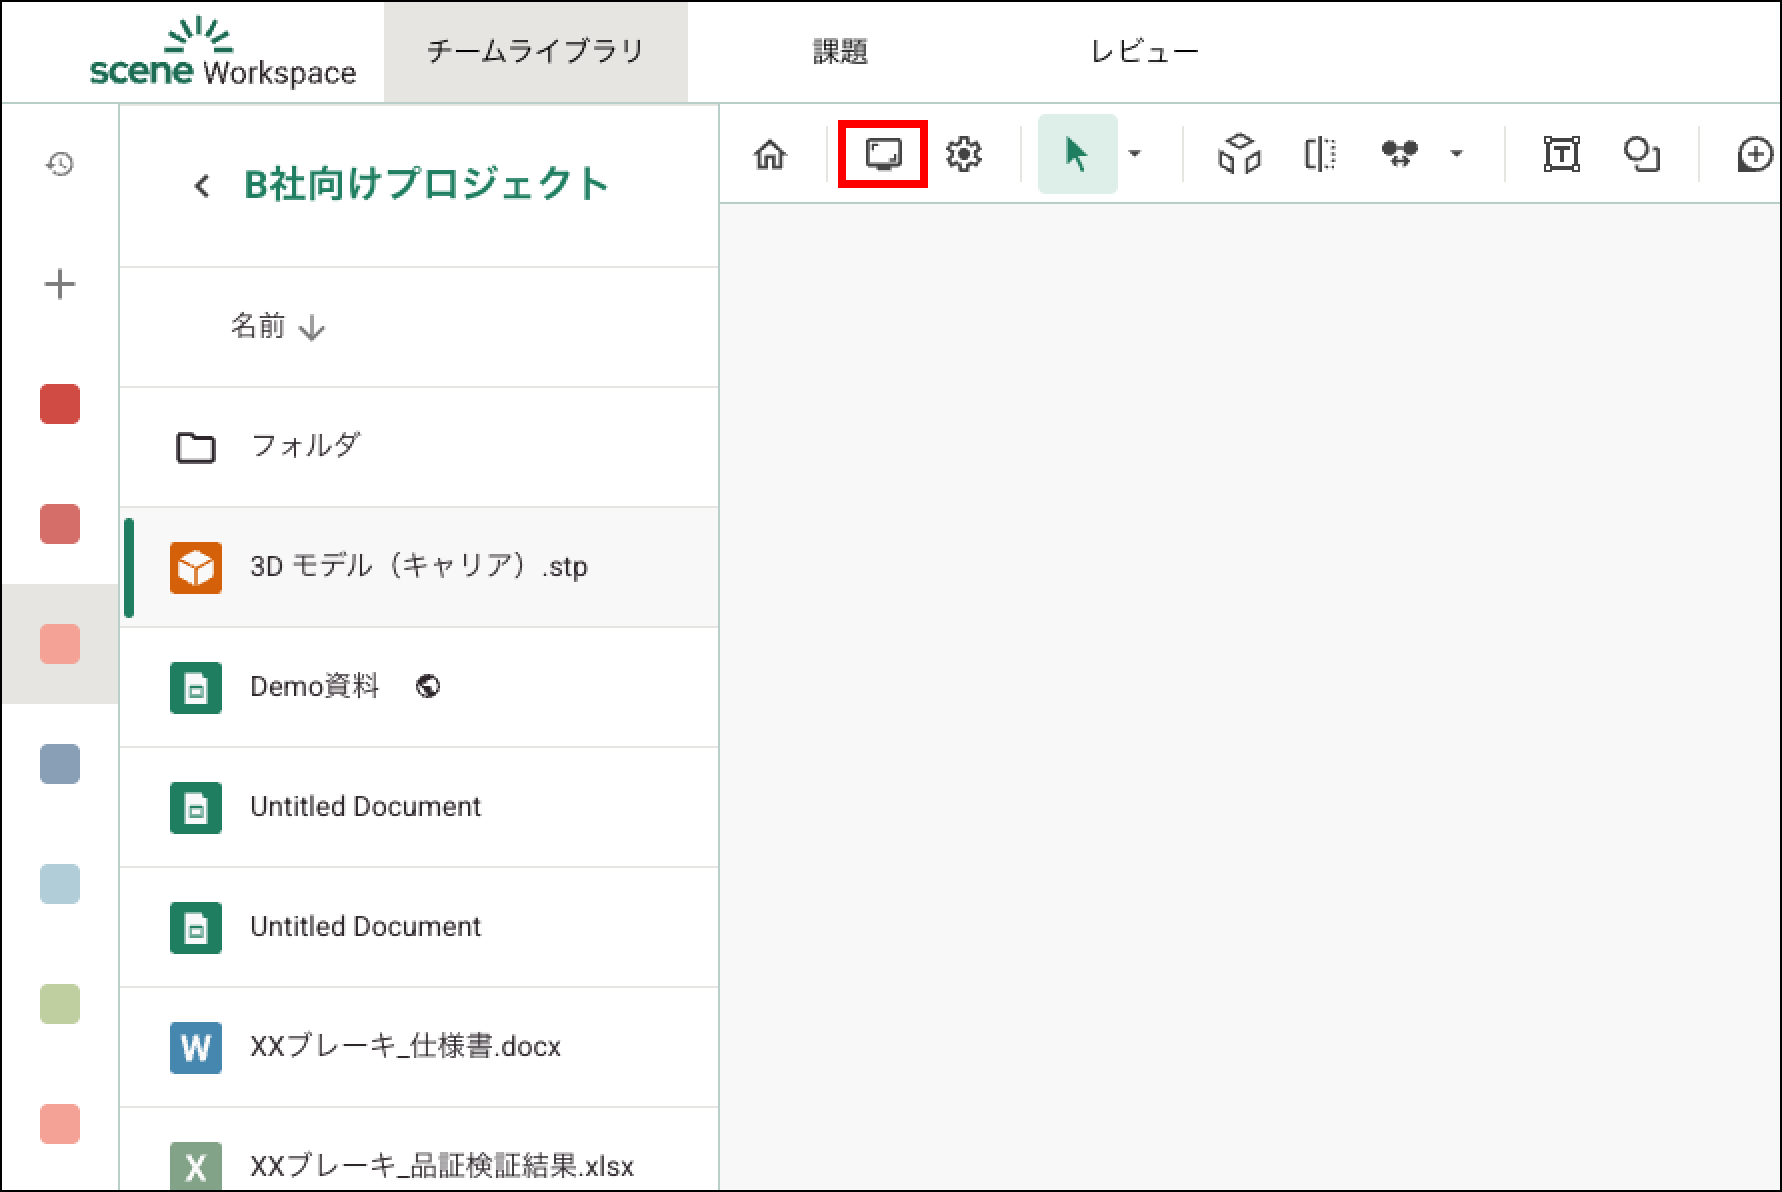The width and height of the screenshot is (1782, 1192).
Task: Open the viewer settings gear icon
Action: point(964,154)
